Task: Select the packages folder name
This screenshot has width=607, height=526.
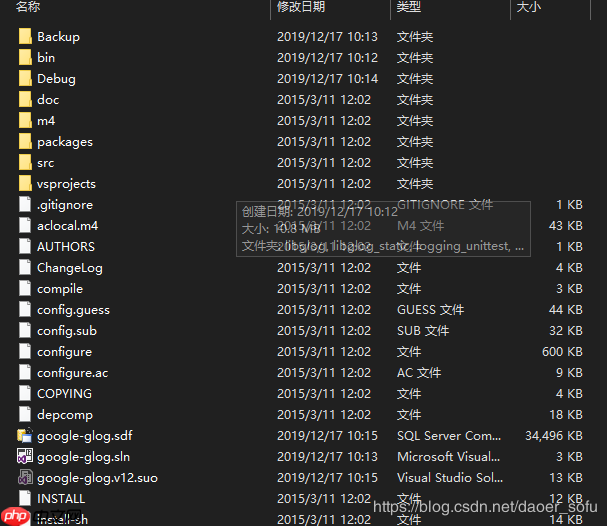Action: tap(65, 142)
